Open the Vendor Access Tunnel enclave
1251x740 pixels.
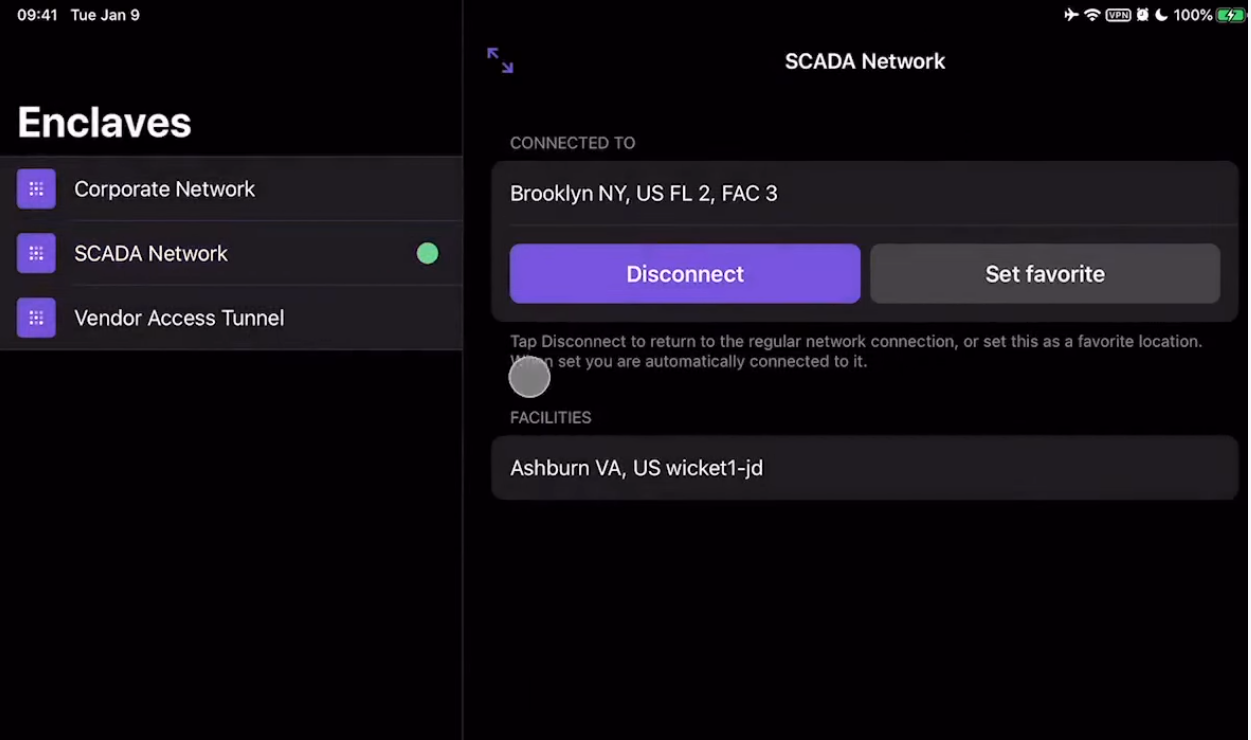tap(179, 318)
